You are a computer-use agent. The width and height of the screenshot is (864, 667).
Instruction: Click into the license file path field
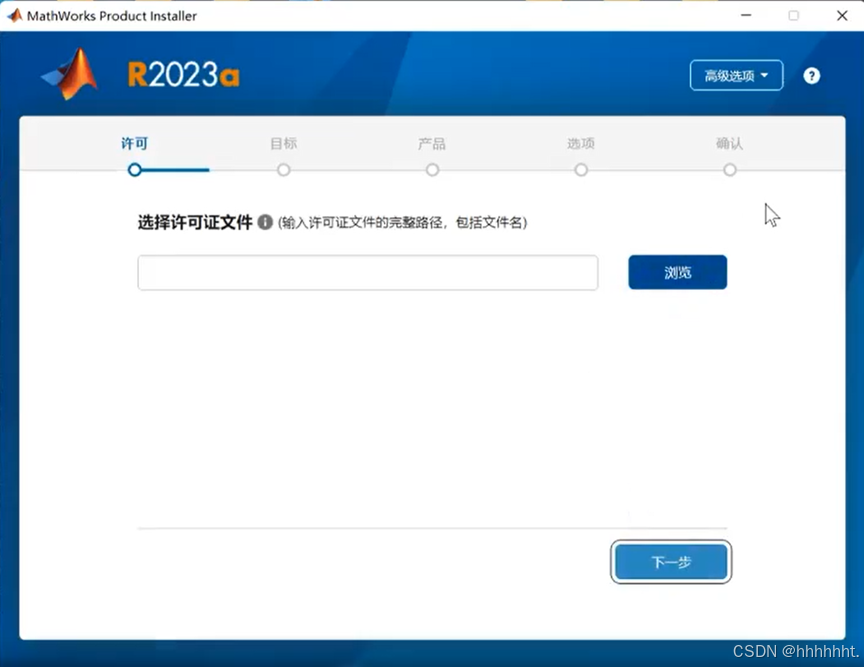point(368,272)
